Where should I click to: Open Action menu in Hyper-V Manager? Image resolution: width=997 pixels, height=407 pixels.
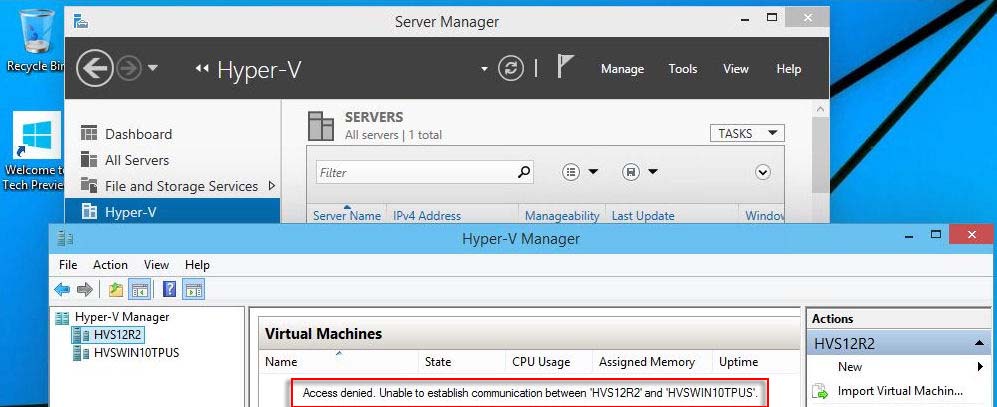110,265
